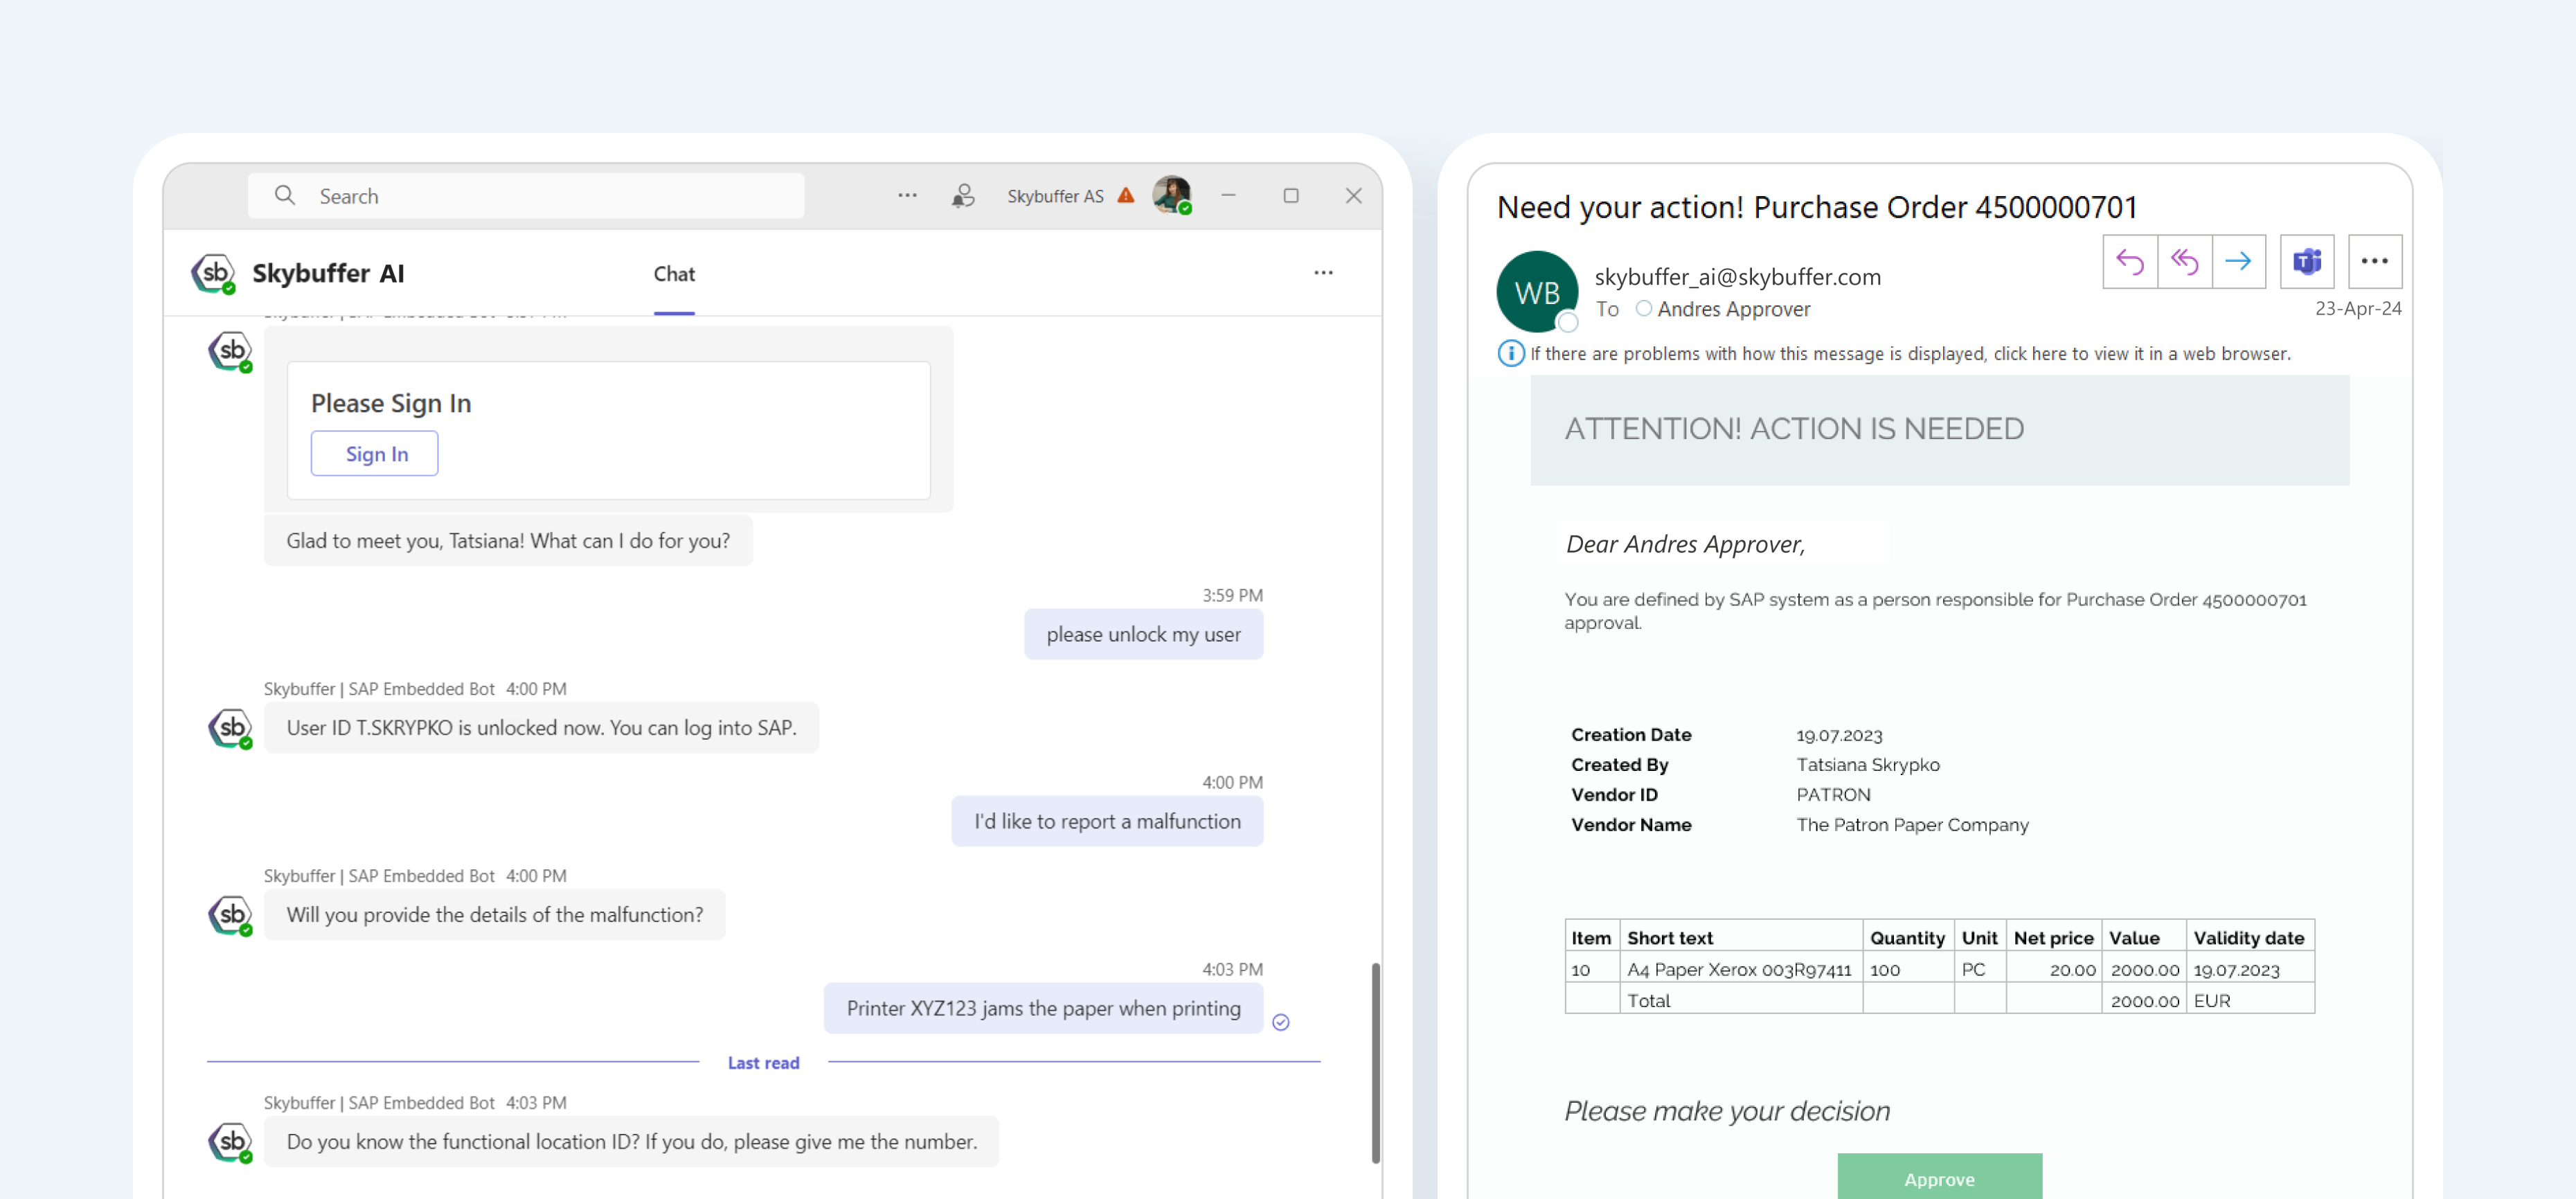Select the 'Printer XYZ123 jams the paper' message

click(x=1043, y=1008)
